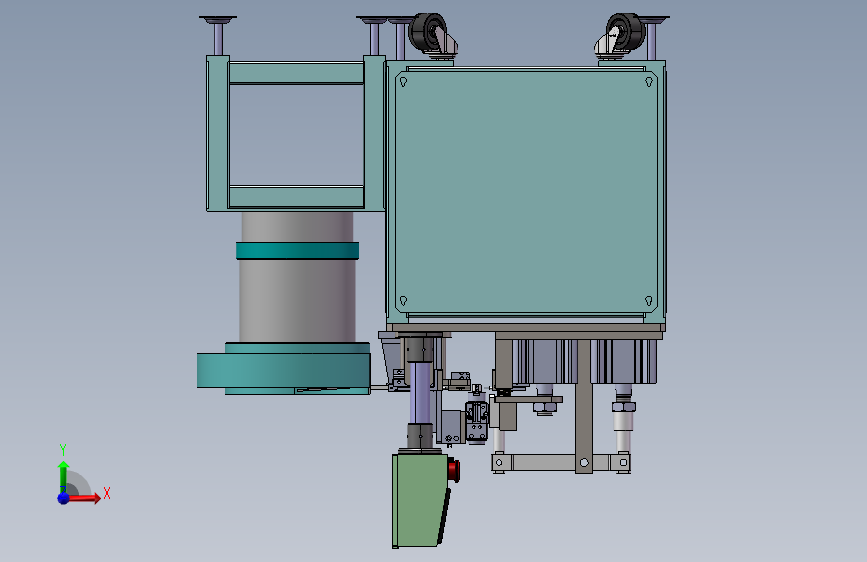Select the purple vertical shaft above the control box
Viewport: 867px width, 562px height.
(x=420, y=393)
